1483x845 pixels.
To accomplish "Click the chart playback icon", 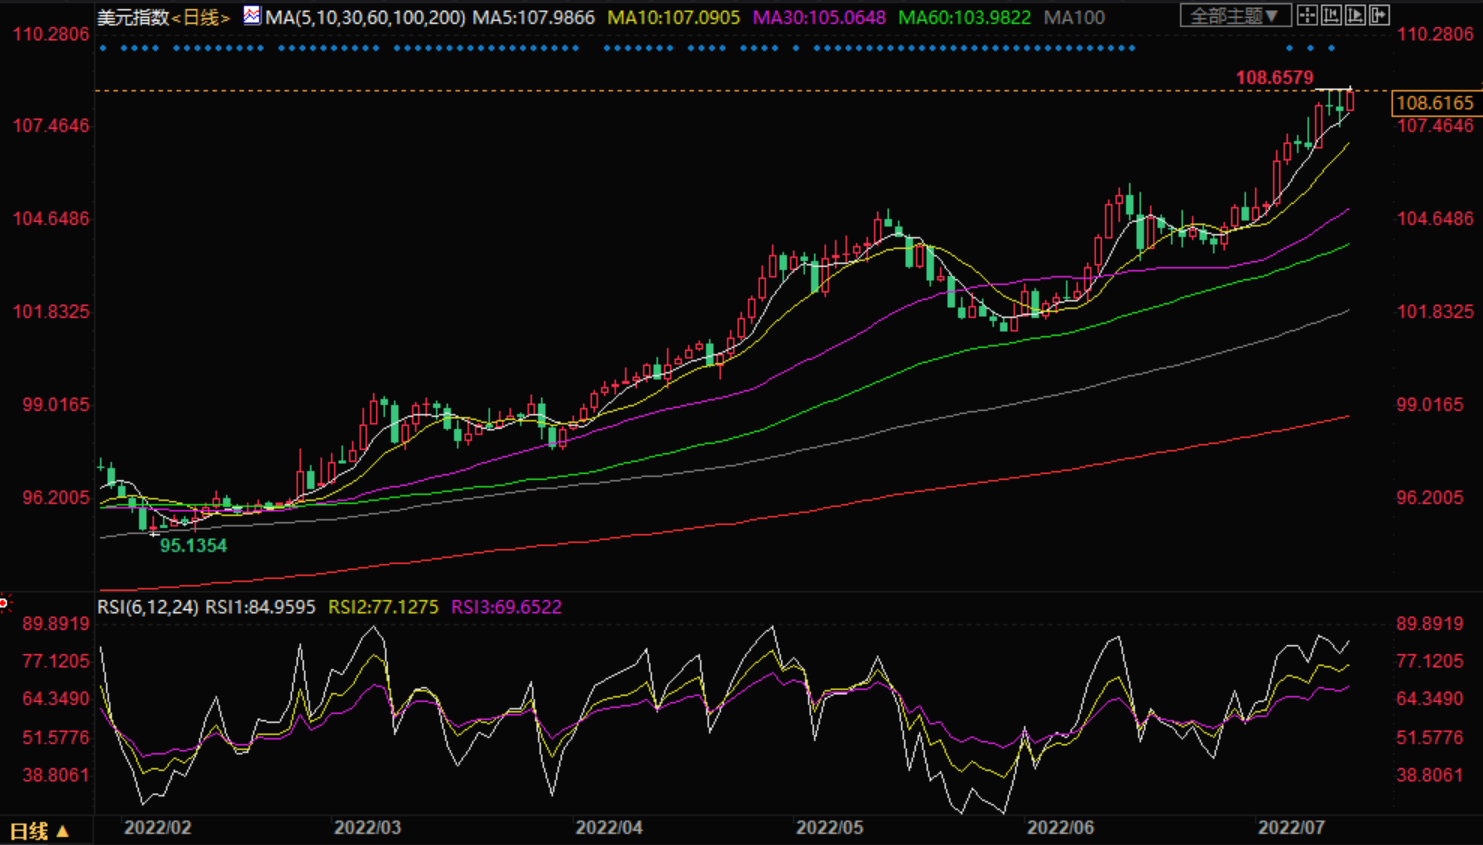I will pos(1355,15).
